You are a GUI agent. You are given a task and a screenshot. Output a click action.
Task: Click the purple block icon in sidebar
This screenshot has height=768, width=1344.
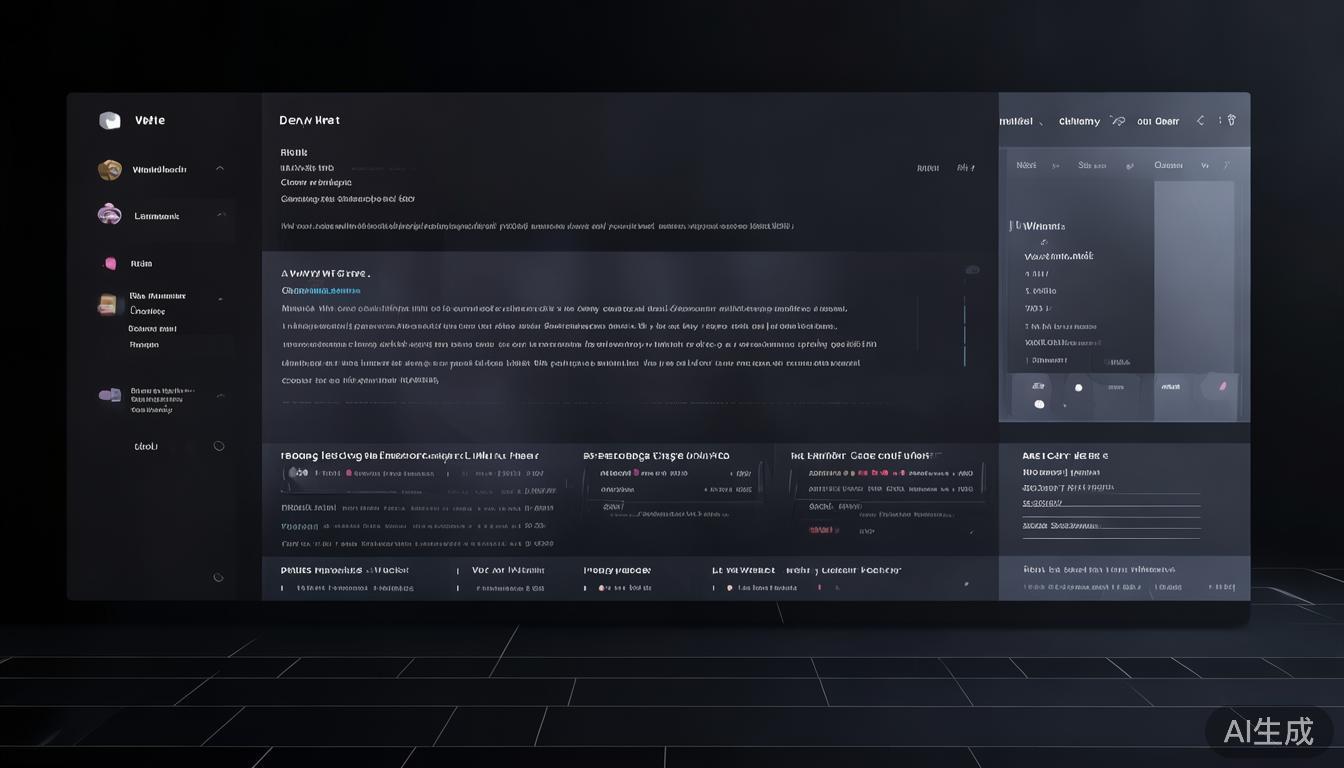110,395
